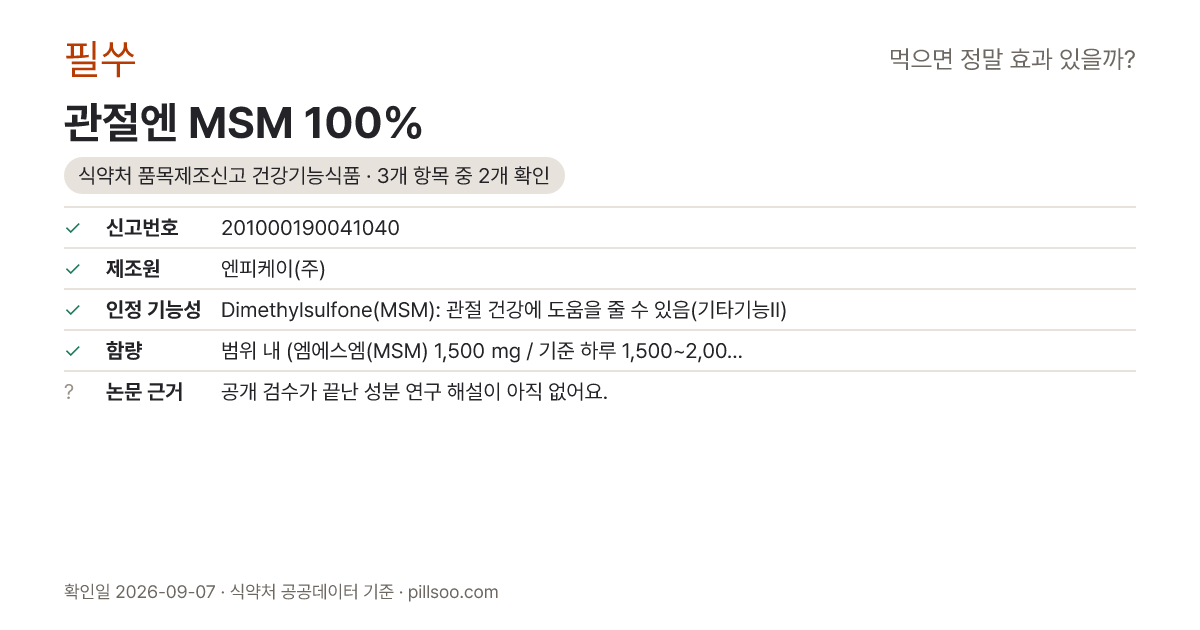The image size is (1200, 630).
Task: Click the 필쑤 brand logo
Action: click(x=100, y=60)
